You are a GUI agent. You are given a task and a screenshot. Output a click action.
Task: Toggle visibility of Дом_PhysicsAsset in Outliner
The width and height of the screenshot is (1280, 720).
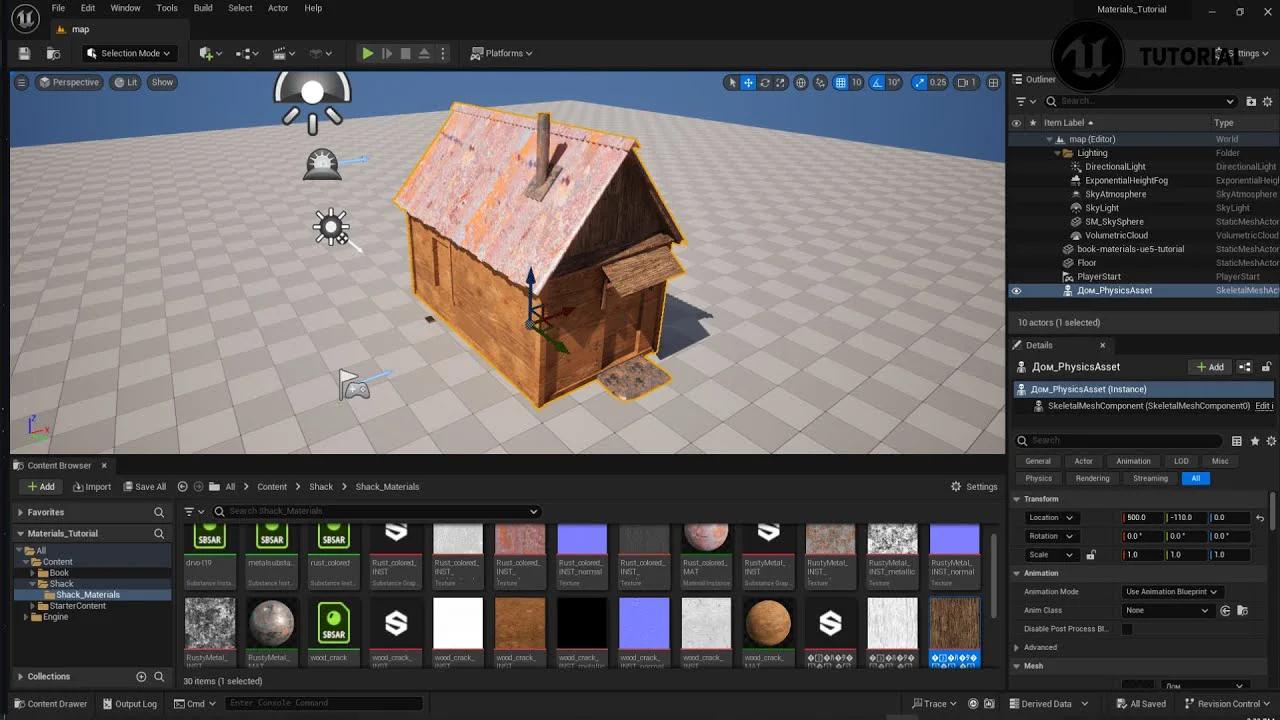1016,290
